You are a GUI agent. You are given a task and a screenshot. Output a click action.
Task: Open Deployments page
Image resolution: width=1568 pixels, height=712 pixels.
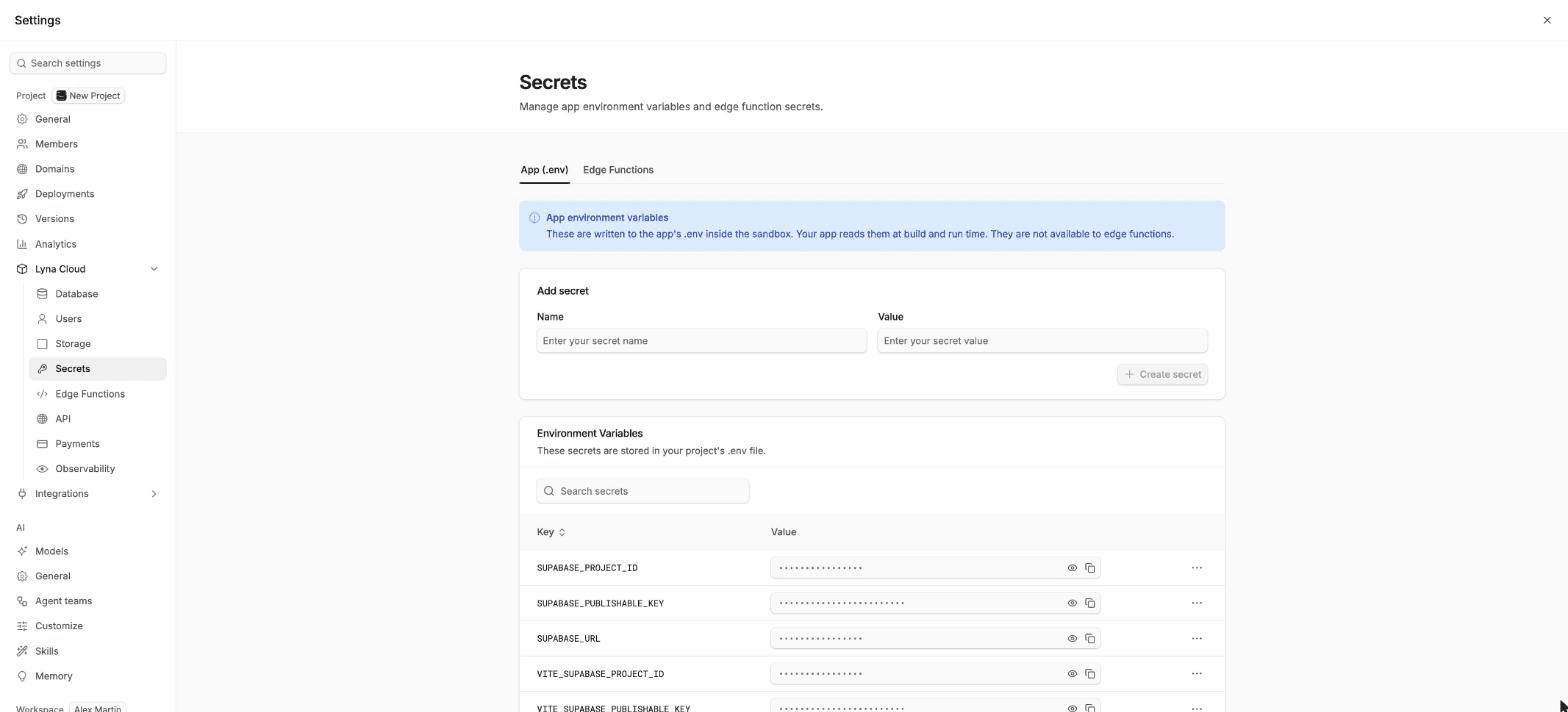[x=88, y=194]
